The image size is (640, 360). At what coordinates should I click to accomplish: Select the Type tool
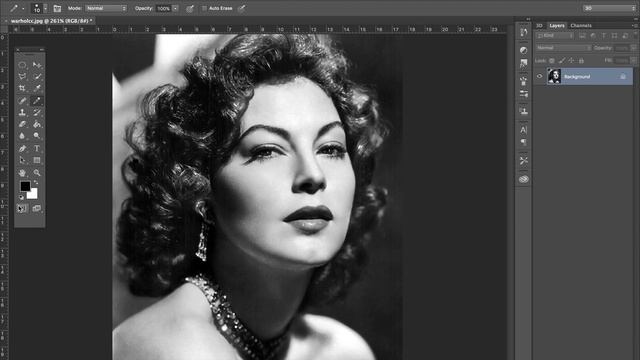tap(37, 149)
